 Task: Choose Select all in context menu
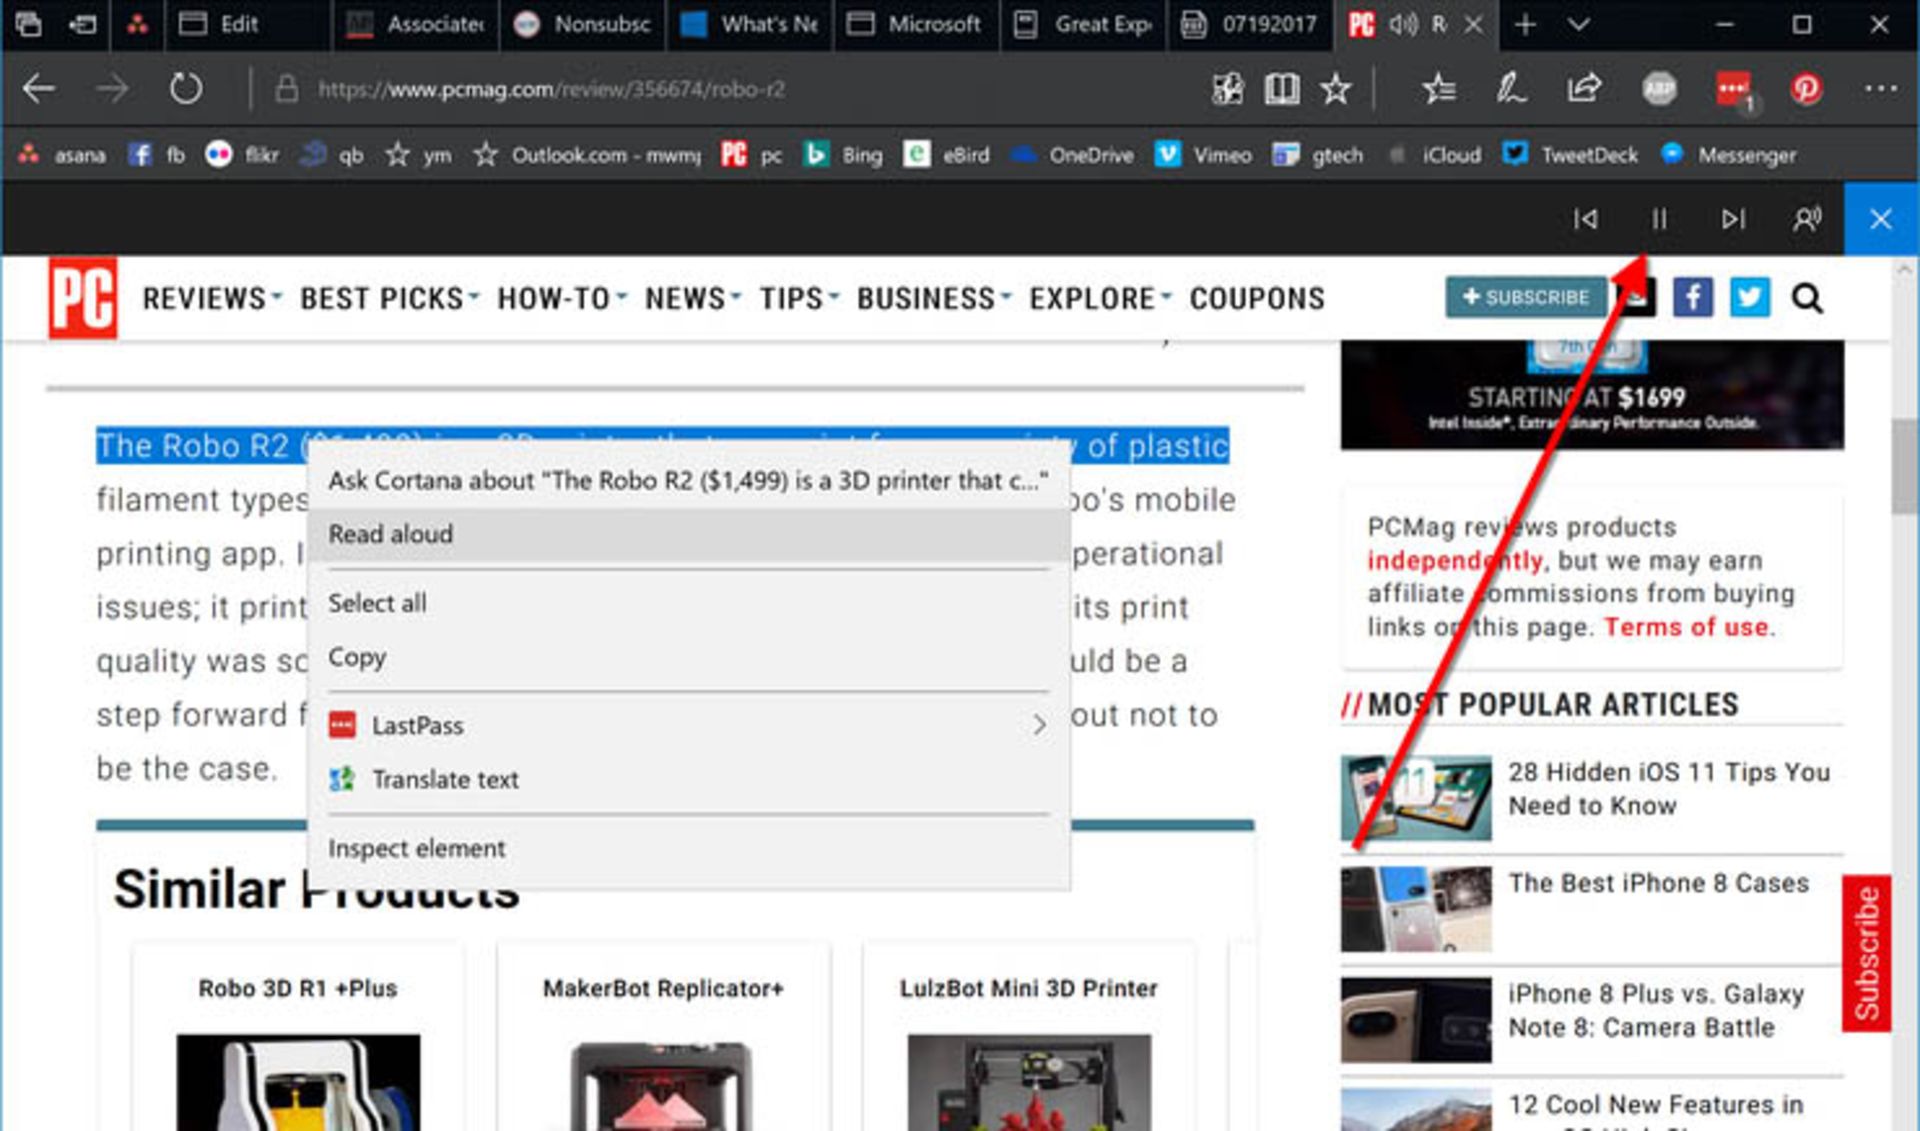(688, 603)
